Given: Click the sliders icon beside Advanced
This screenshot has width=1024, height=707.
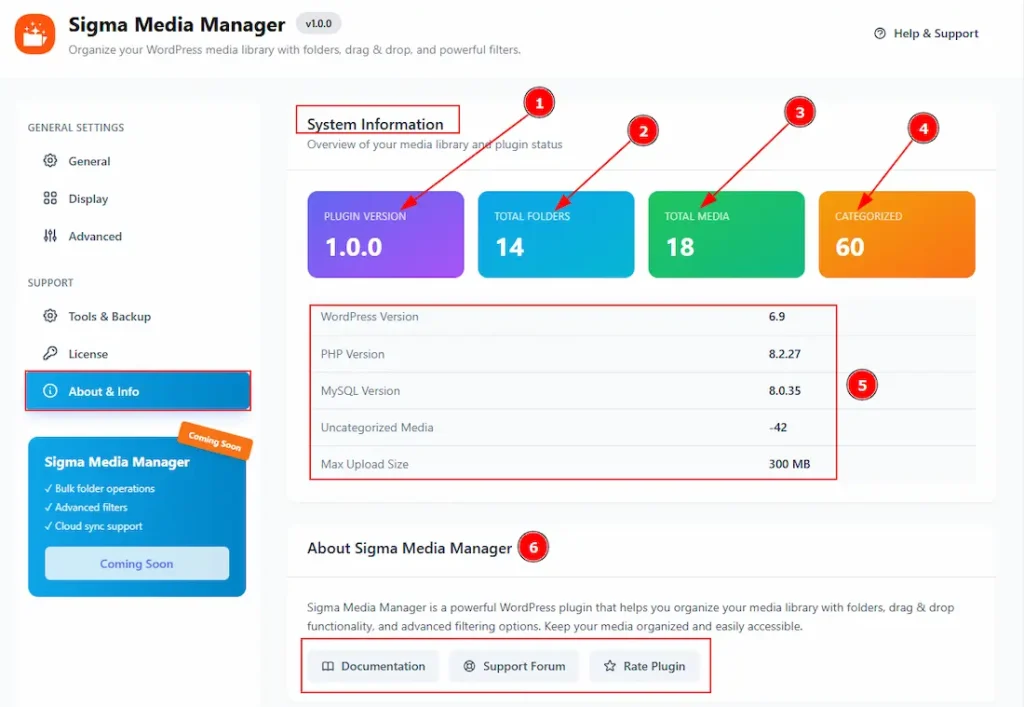Looking at the screenshot, I should coord(50,236).
